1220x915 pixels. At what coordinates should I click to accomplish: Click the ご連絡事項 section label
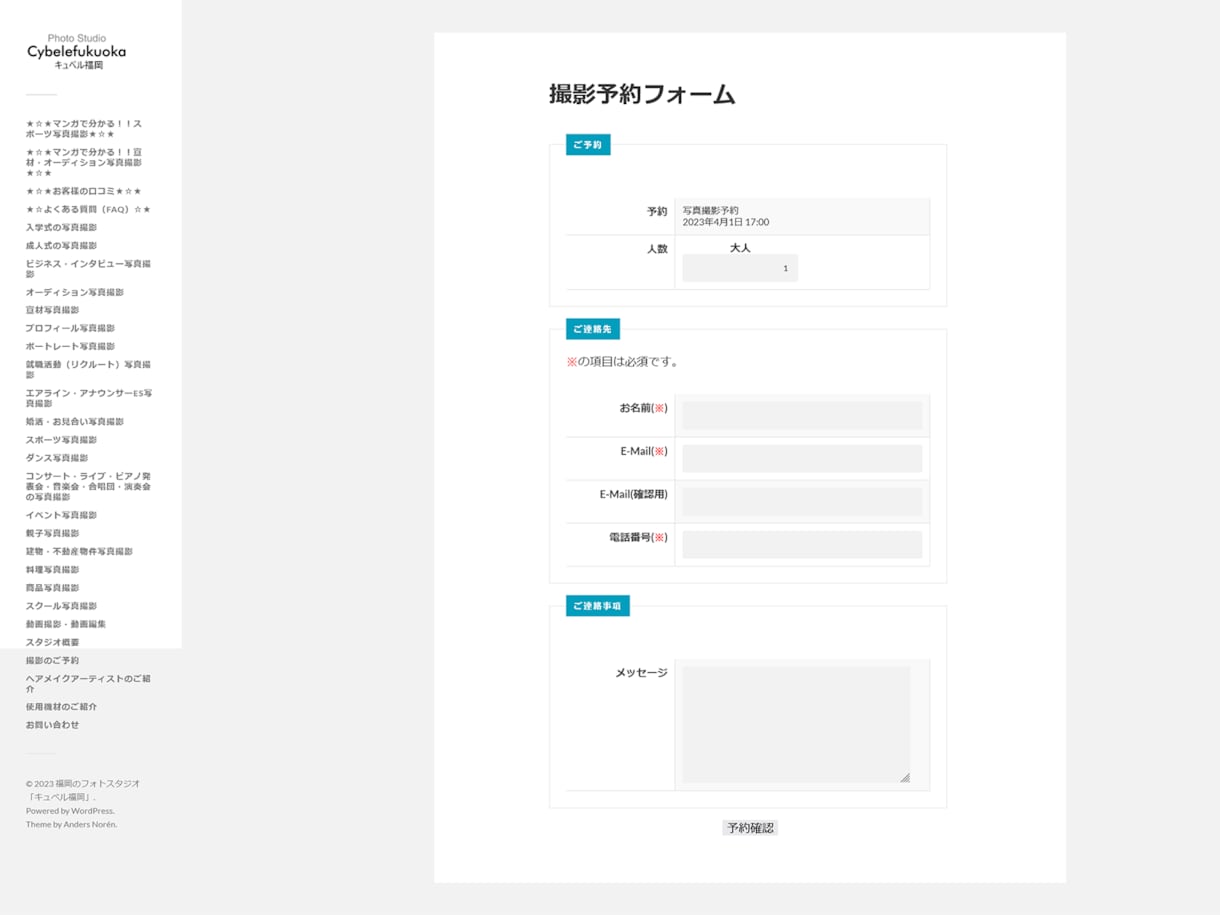coord(598,606)
